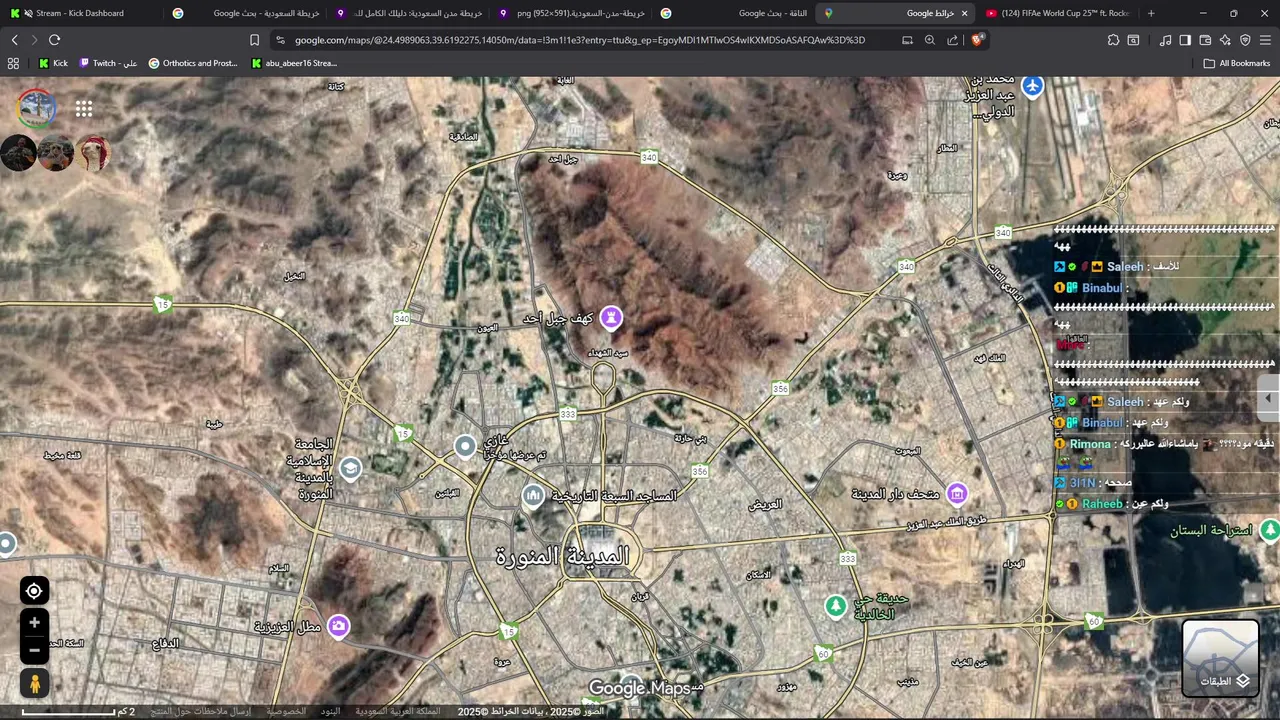Open Brave Wallet icon
The height and width of the screenshot is (720, 1280).
pyautogui.click(x=1205, y=40)
